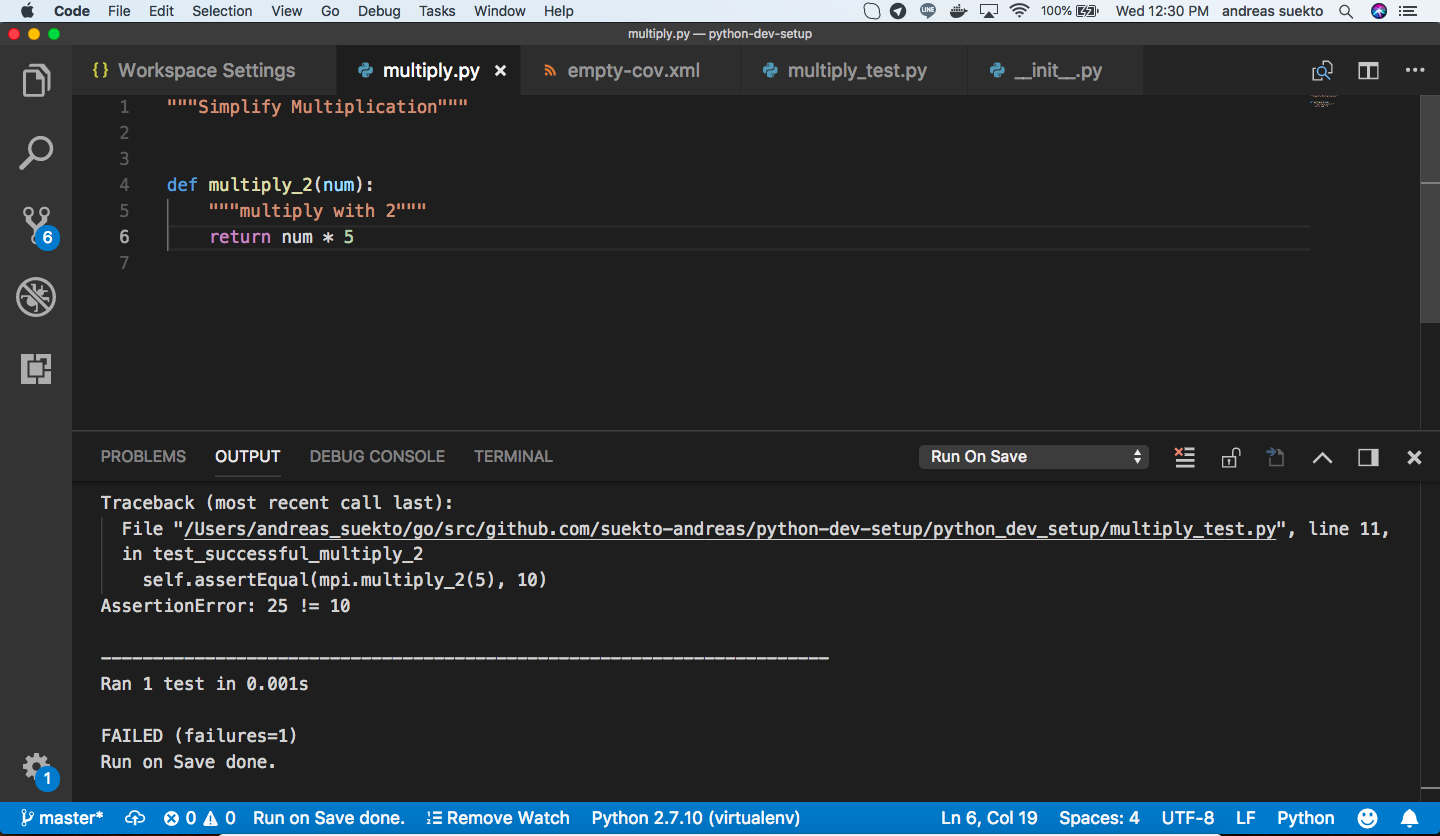Click the editor vertical scrollbar
Viewport: 1440px width, 836px height.
1429,210
